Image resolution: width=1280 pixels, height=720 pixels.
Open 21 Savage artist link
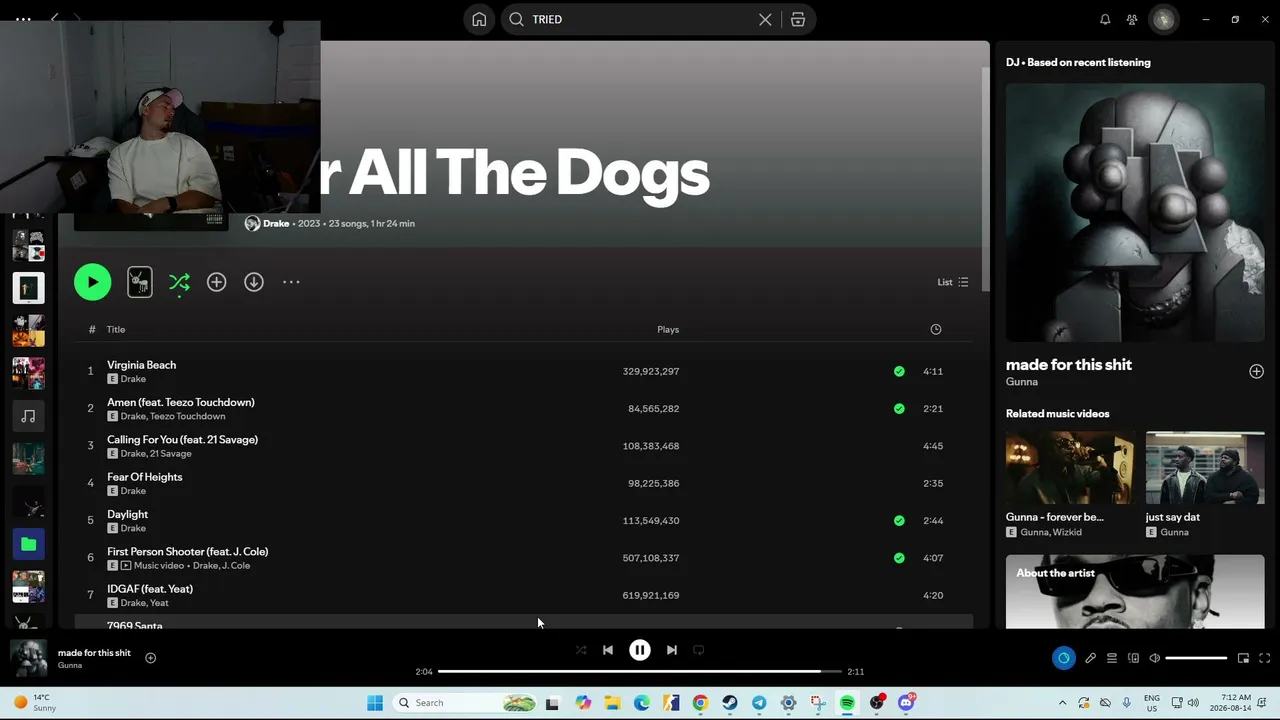pyautogui.click(x=171, y=453)
